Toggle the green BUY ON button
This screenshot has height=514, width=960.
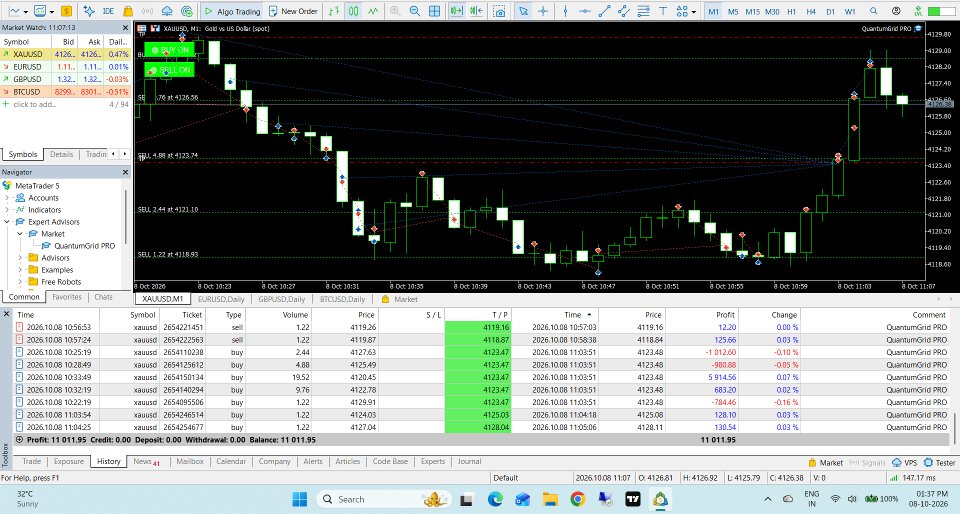click(170, 50)
